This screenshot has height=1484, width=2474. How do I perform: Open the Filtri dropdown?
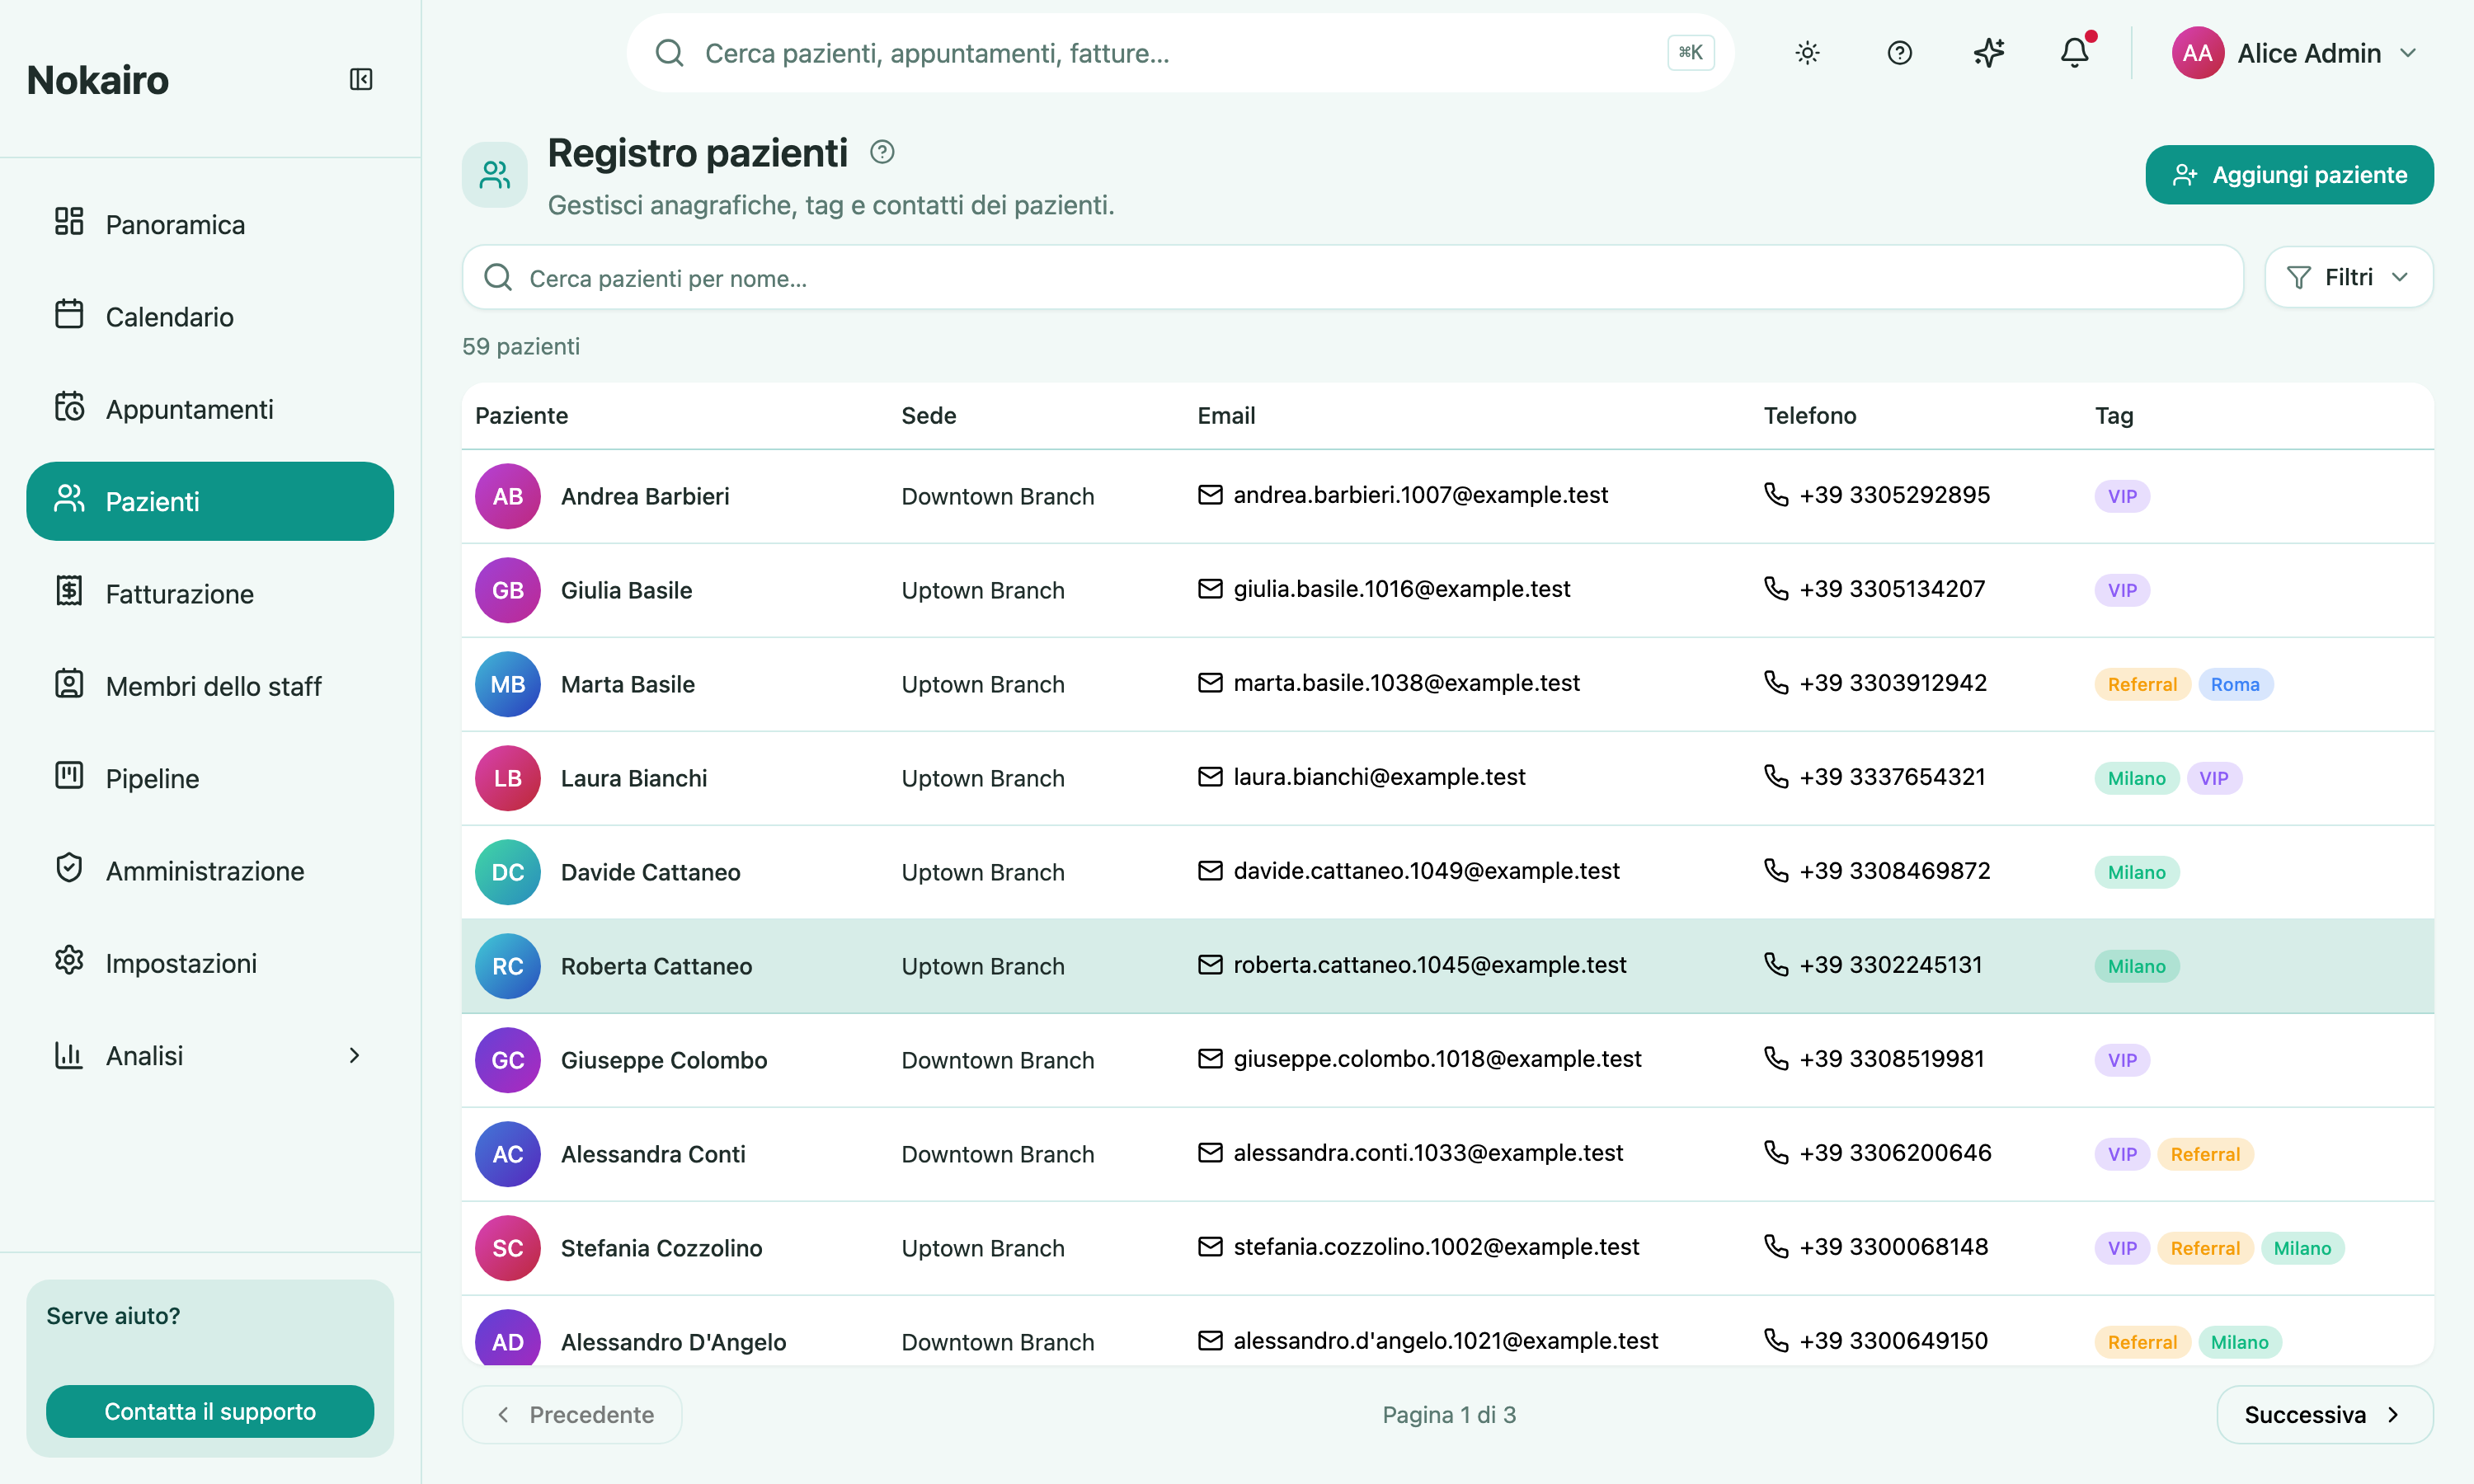point(2348,278)
